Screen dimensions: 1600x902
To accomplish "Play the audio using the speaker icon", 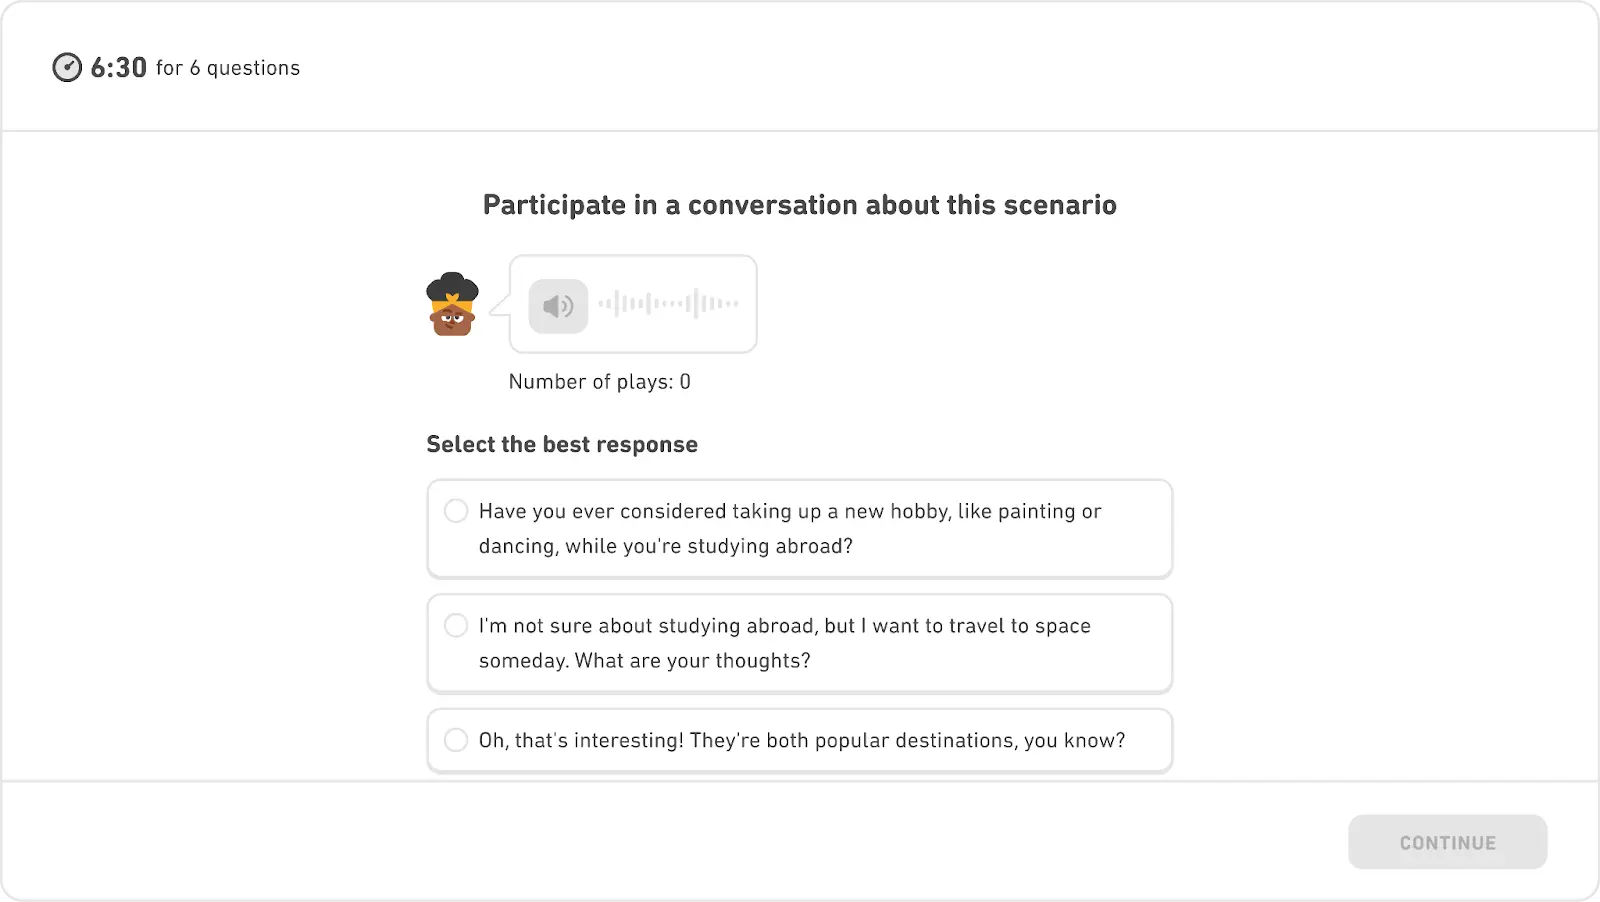I will click(x=558, y=306).
